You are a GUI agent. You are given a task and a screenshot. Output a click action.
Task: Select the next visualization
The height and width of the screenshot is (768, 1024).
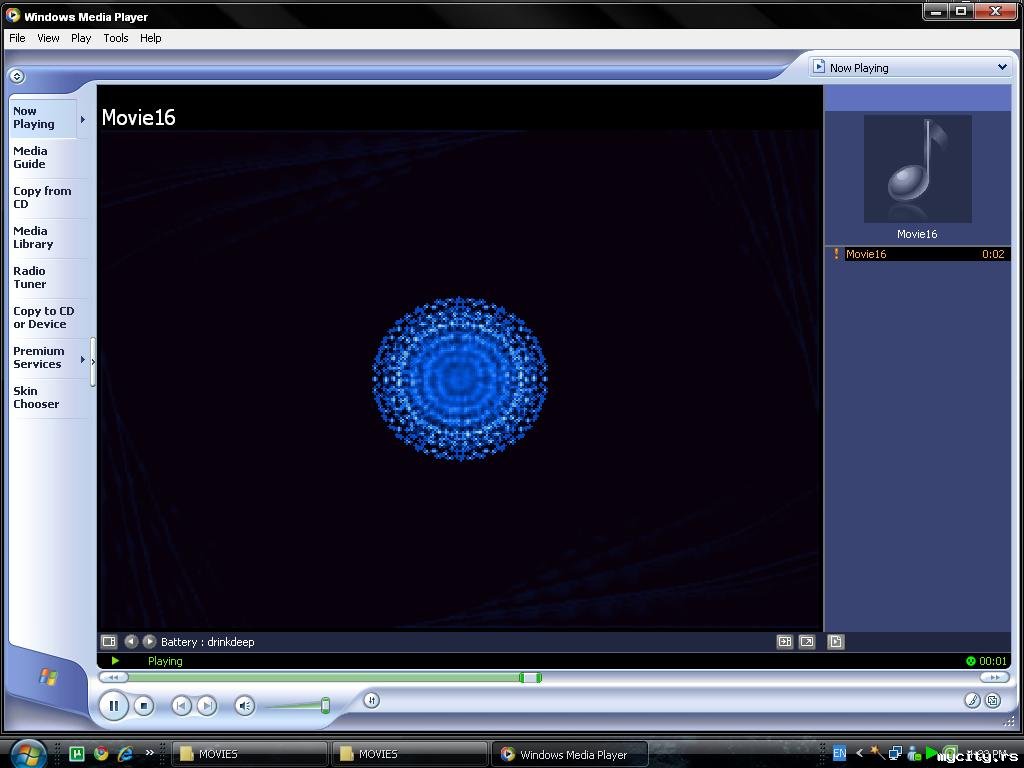(149, 641)
